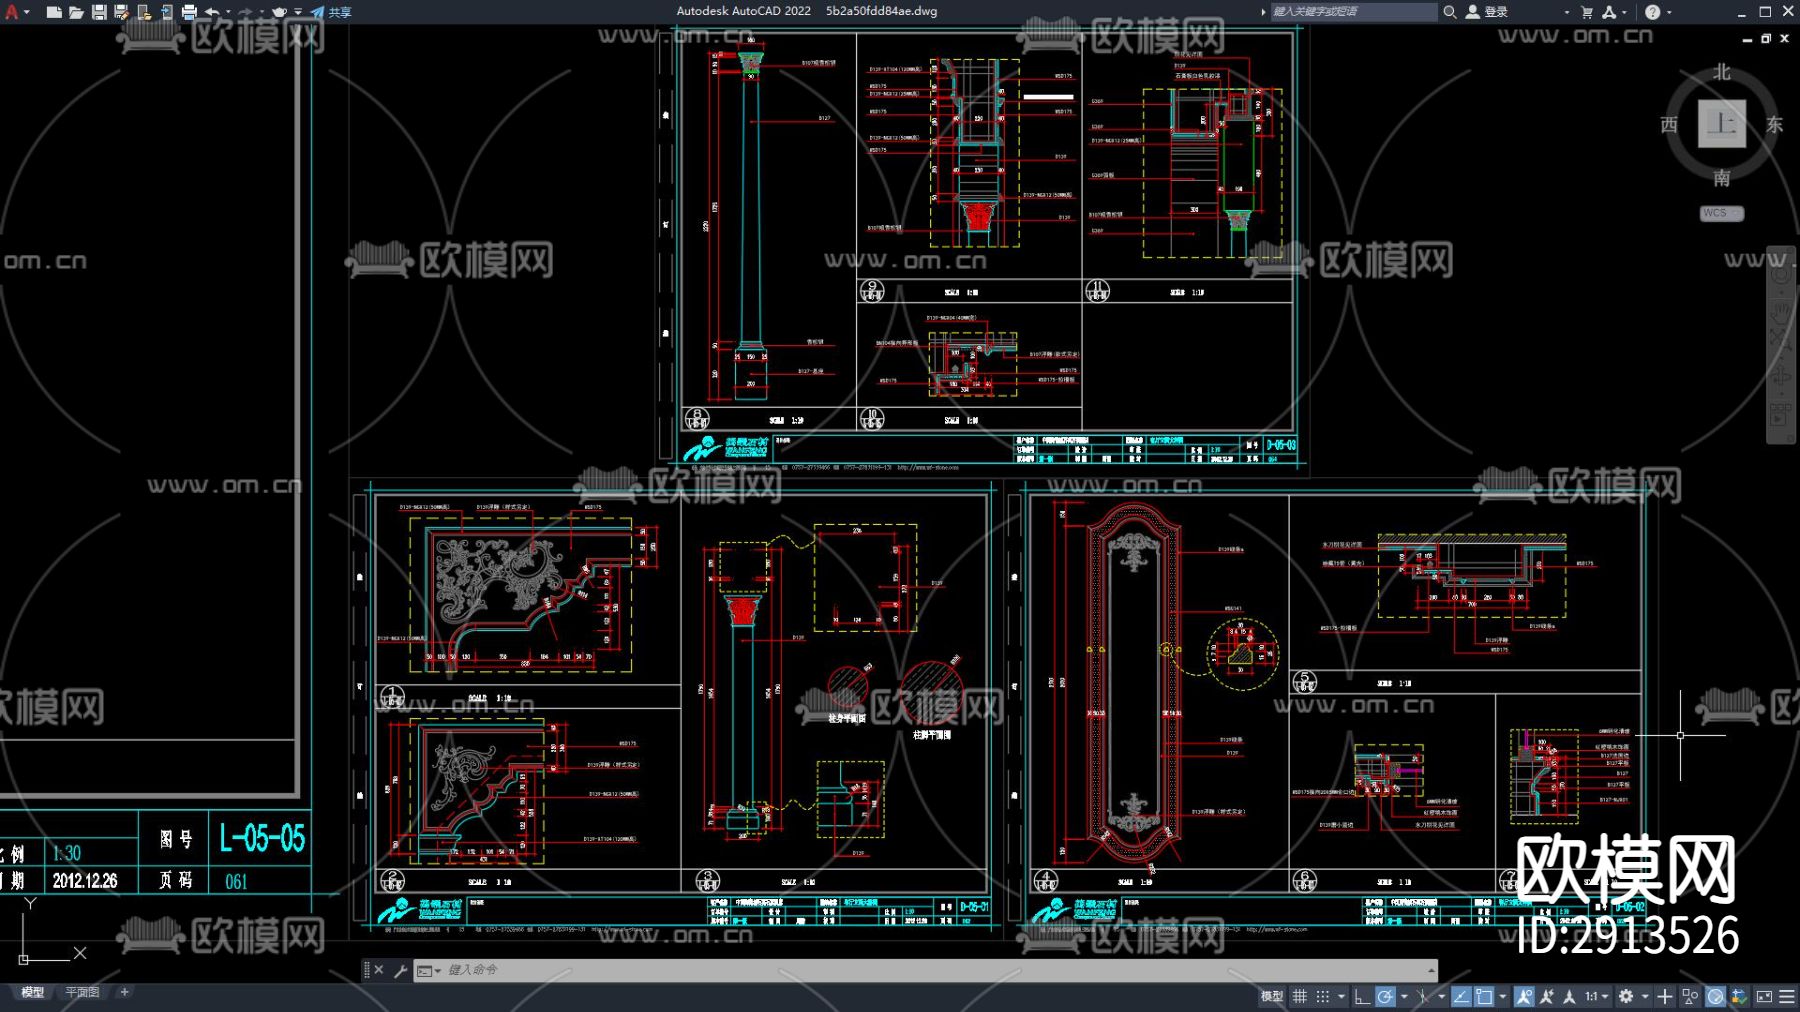
Task: Close the command line with the X icon
Action: pyautogui.click(x=379, y=970)
